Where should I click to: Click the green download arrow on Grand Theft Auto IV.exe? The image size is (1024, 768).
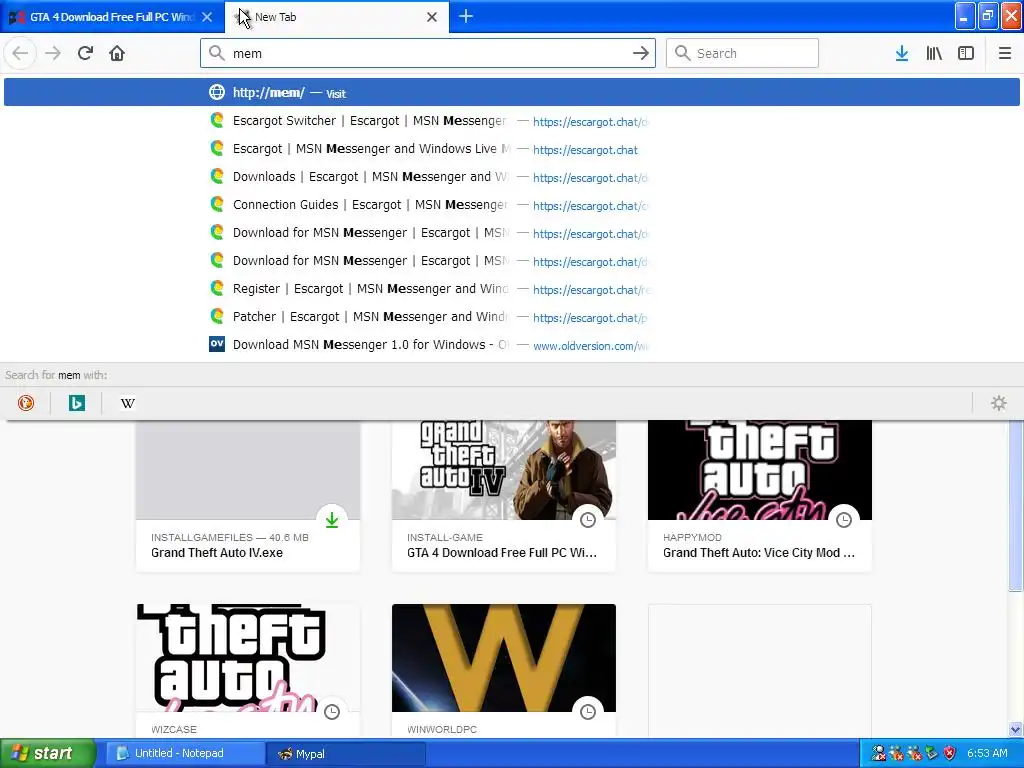pos(332,520)
